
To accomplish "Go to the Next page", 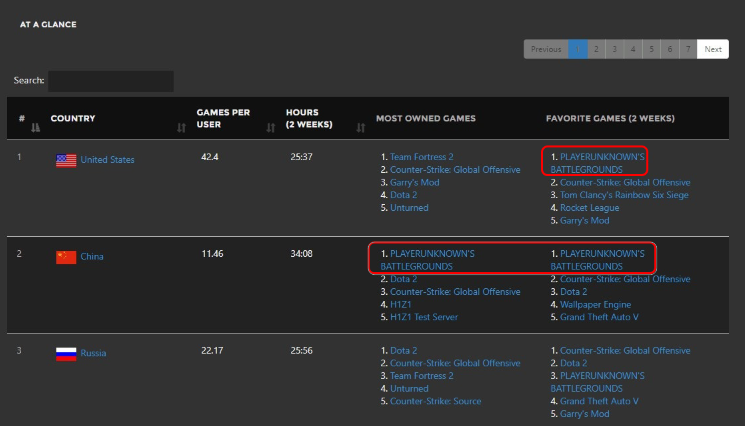I will [713, 49].
